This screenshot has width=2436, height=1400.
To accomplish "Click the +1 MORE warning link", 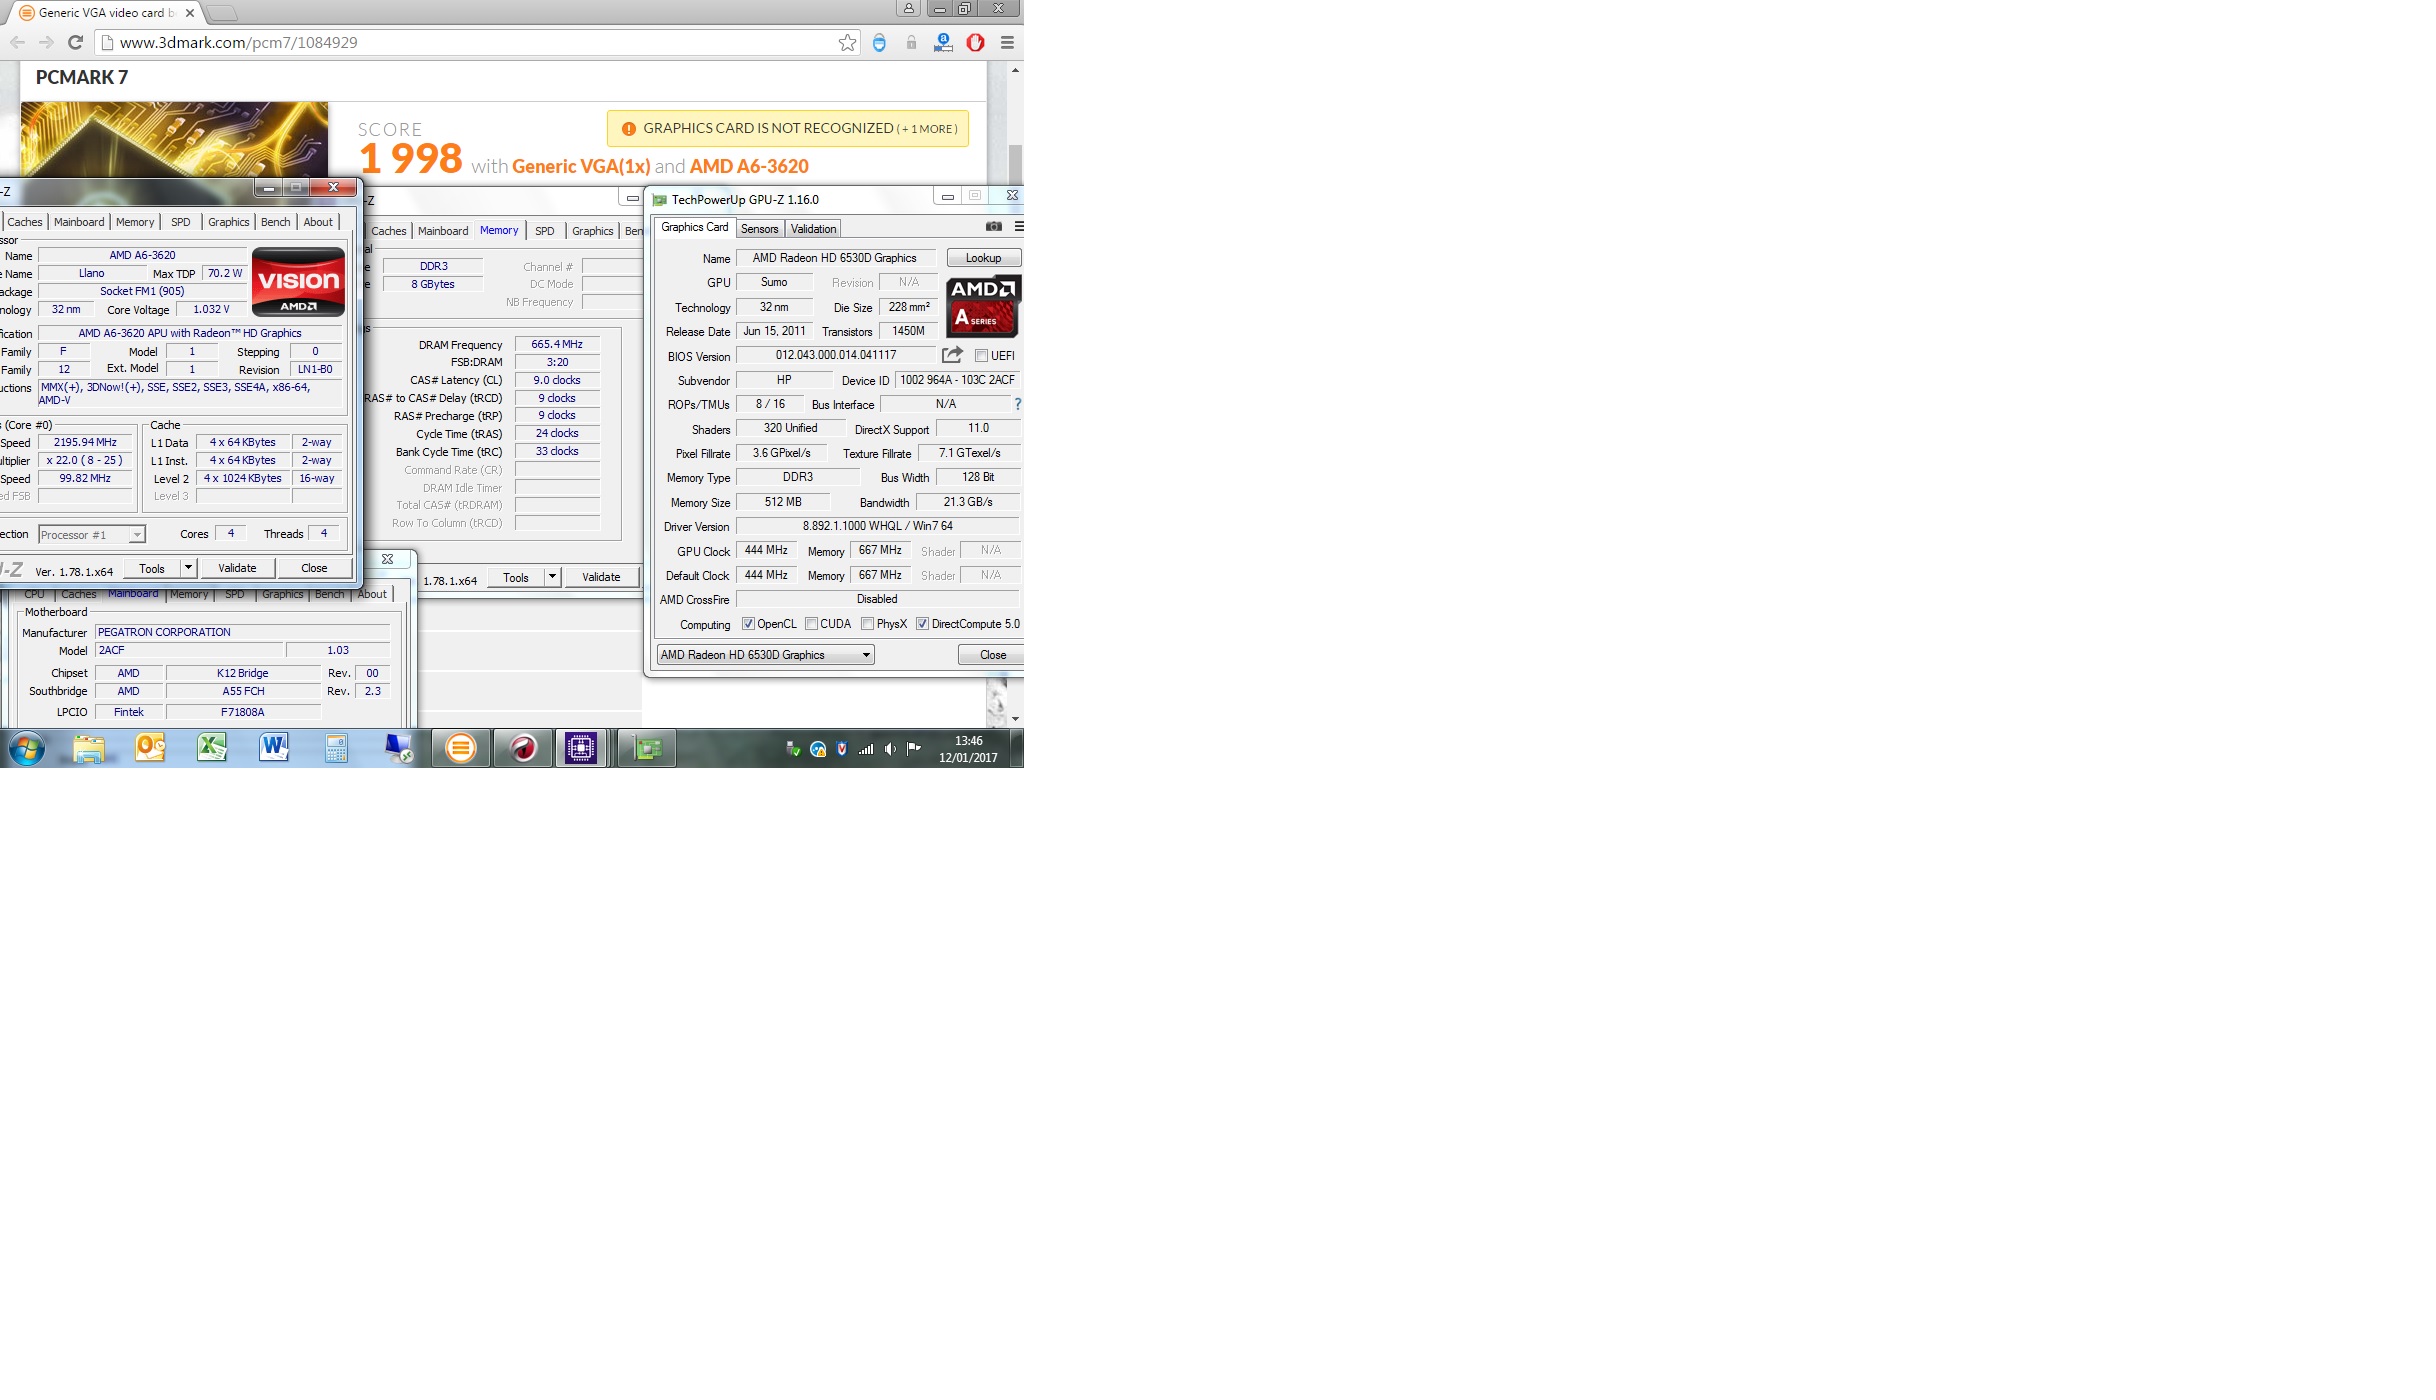I will coord(927,129).
